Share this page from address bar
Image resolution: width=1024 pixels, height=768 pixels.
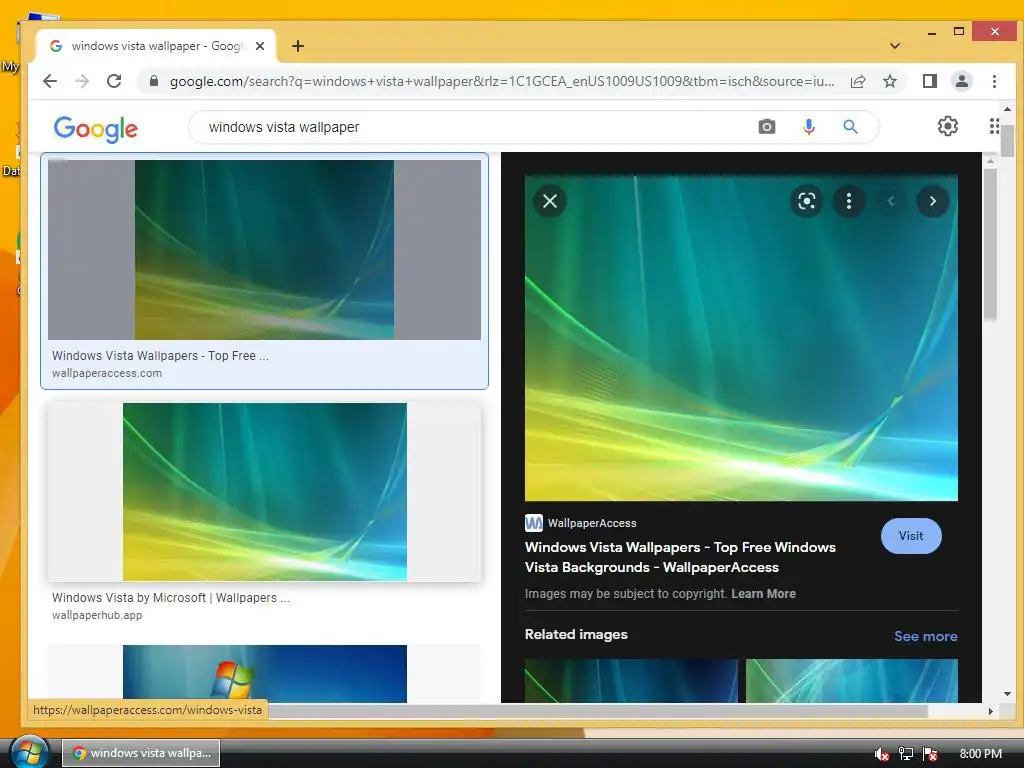tap(857, 81)
